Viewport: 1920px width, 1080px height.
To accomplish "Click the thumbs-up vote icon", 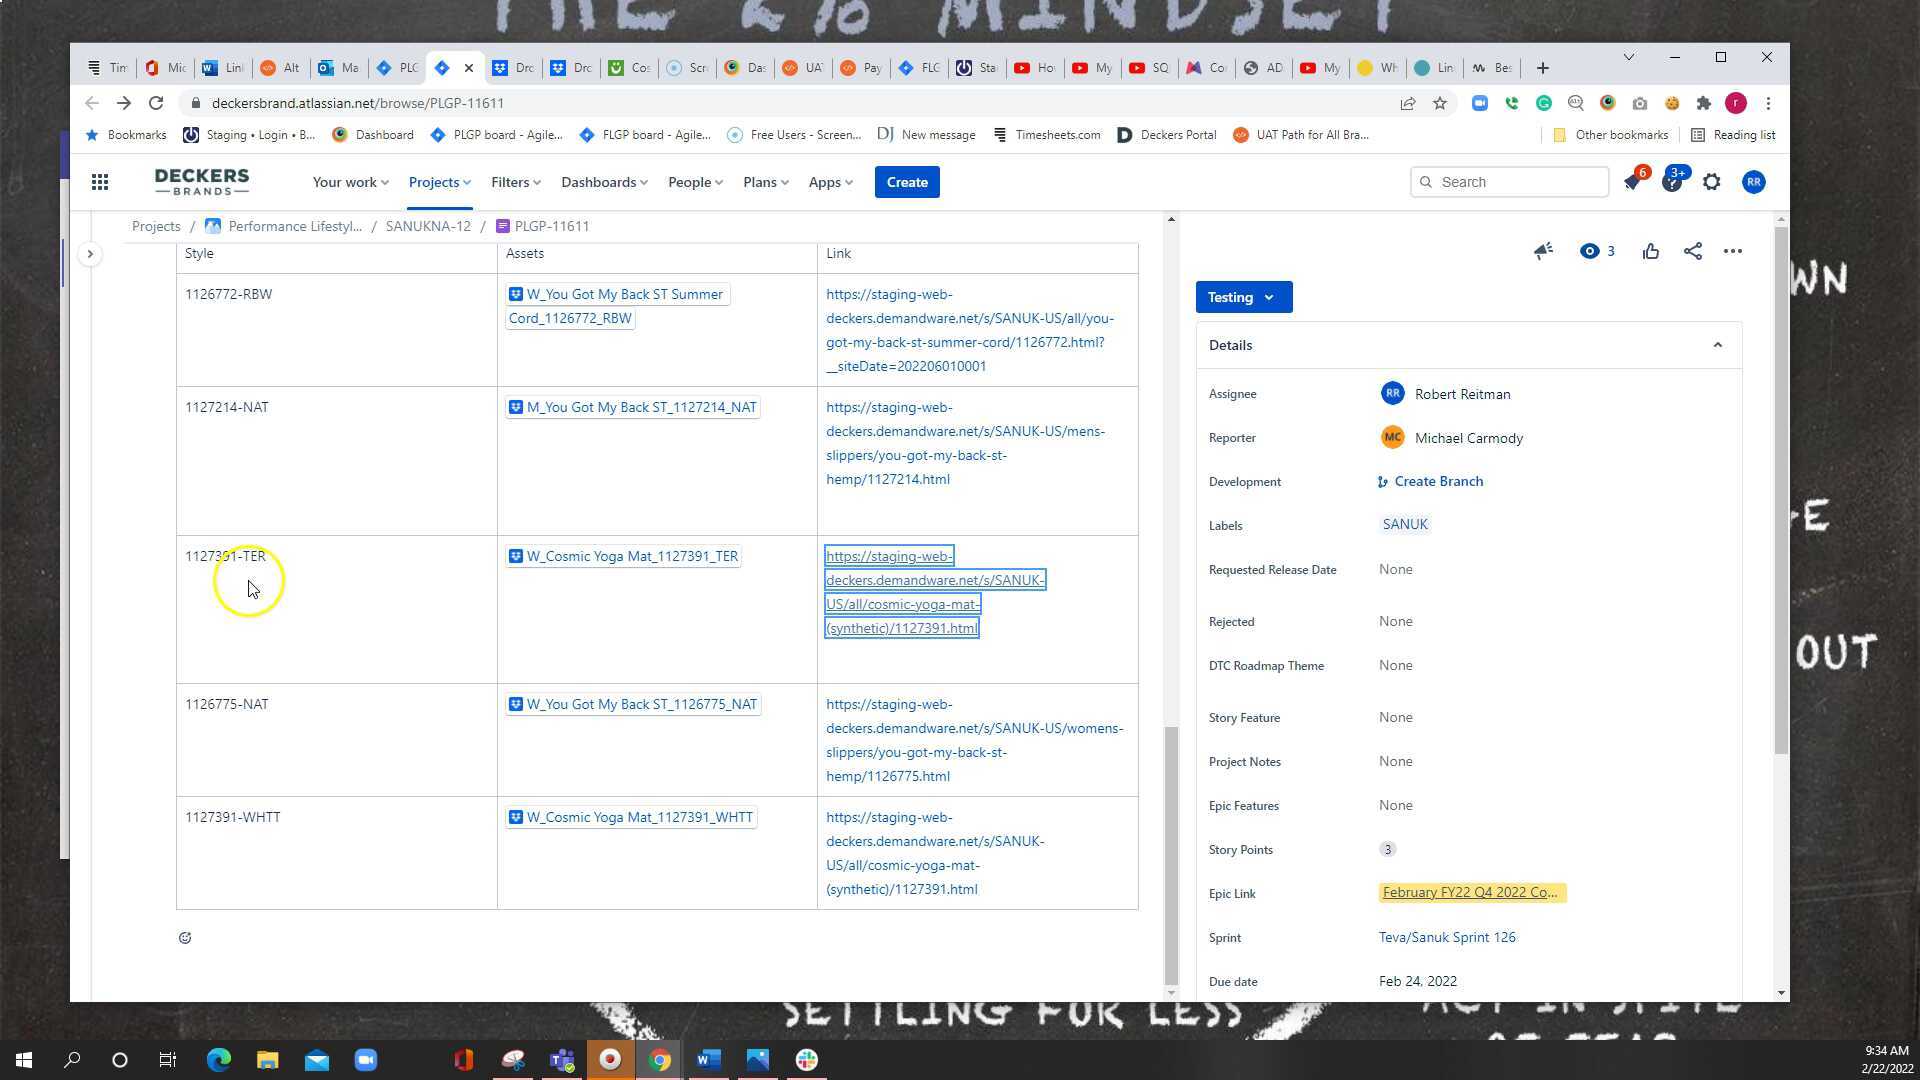I will coord(1651,251).
